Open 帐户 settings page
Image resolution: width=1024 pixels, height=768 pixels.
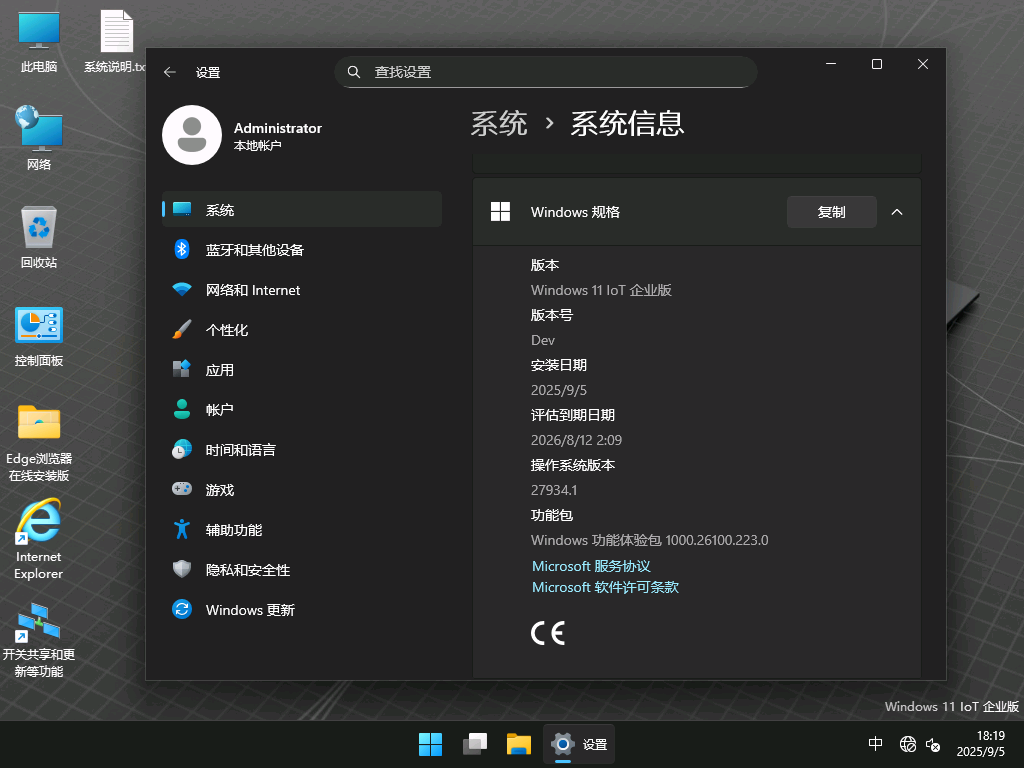302,409
